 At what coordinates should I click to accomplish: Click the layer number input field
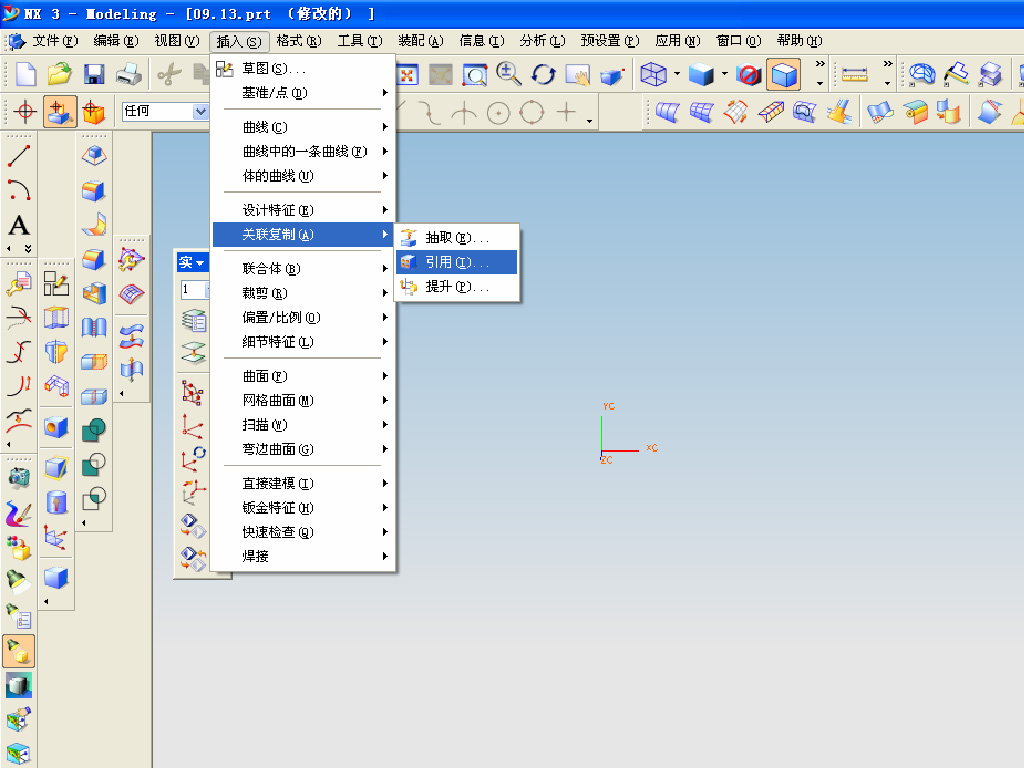point(195,289)
